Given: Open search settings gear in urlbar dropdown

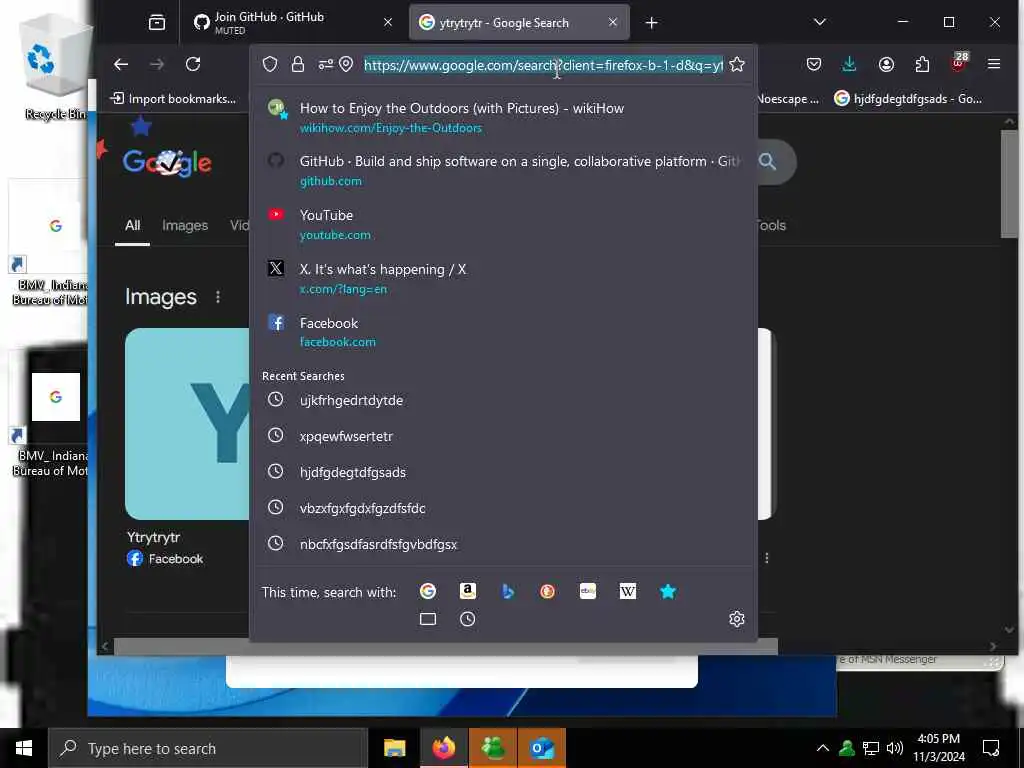Looking at the screenshot, I should [x=737, y=618].
